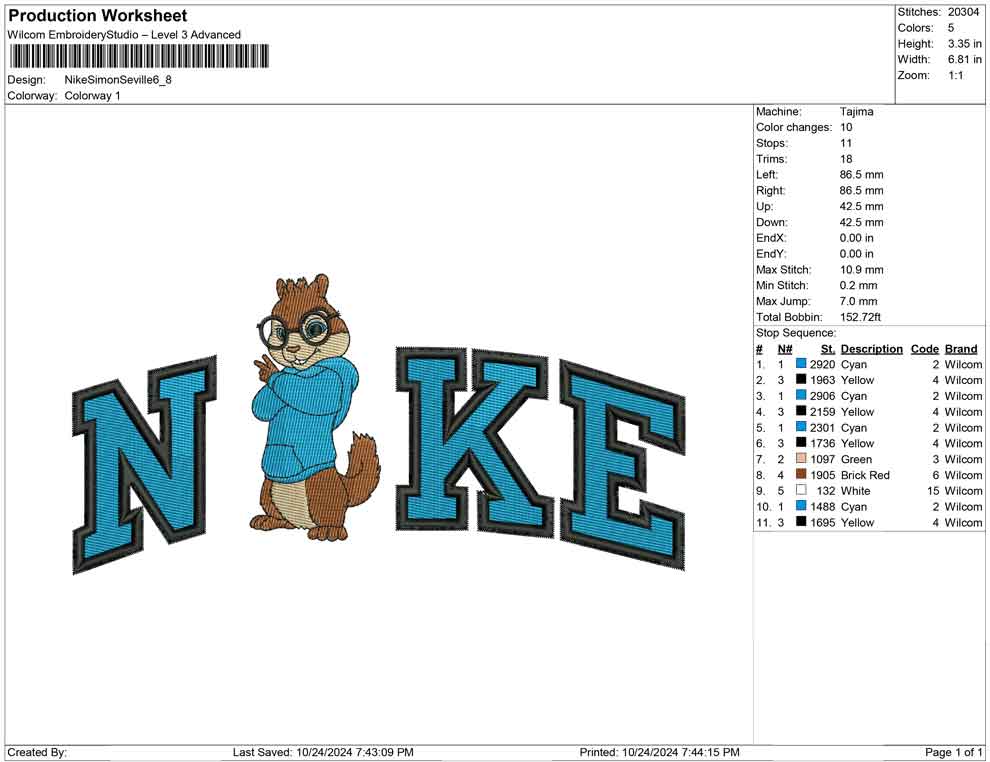Click Max Jump value '7.0 mm'
Viewport: 990px width, 762px height.
[859, 301]
